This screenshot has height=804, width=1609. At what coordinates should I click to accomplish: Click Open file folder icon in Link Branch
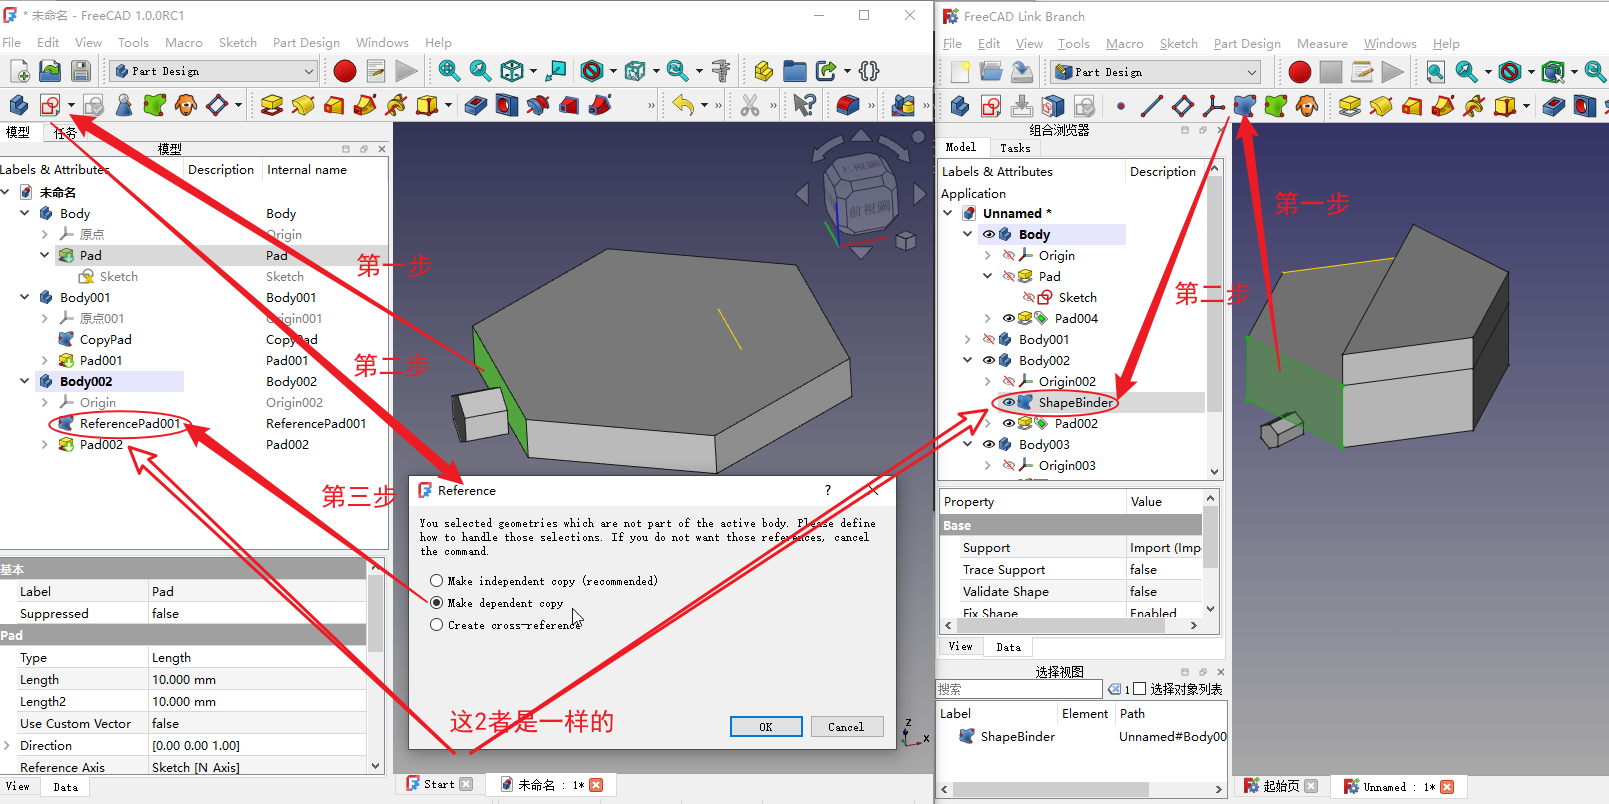pyautogui.click(x=991, y=72)
